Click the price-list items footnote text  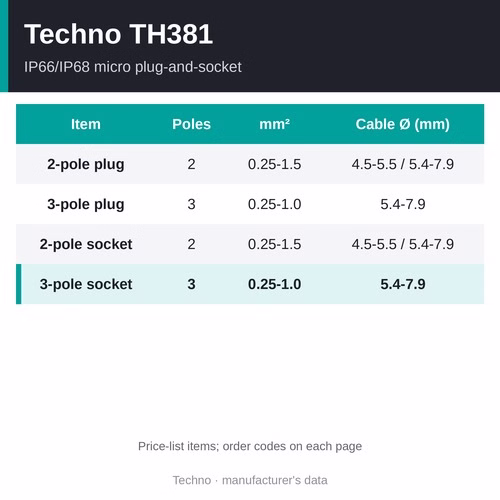click(250, 446)
